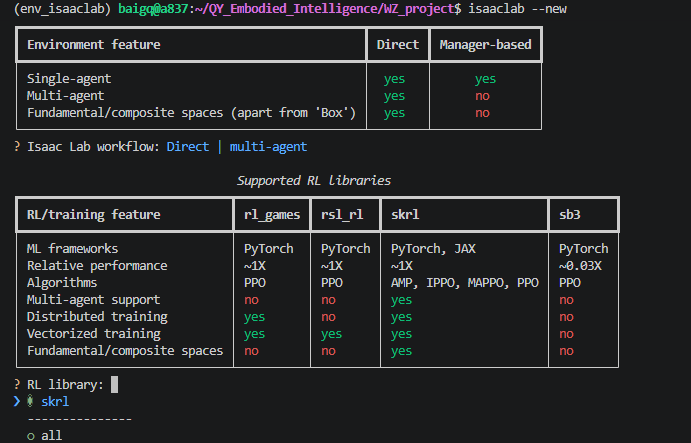This screenshot has width=691, height=443.
Task: Click 'no' under Manager-based for Multi-agent
Action: (482, 96)
